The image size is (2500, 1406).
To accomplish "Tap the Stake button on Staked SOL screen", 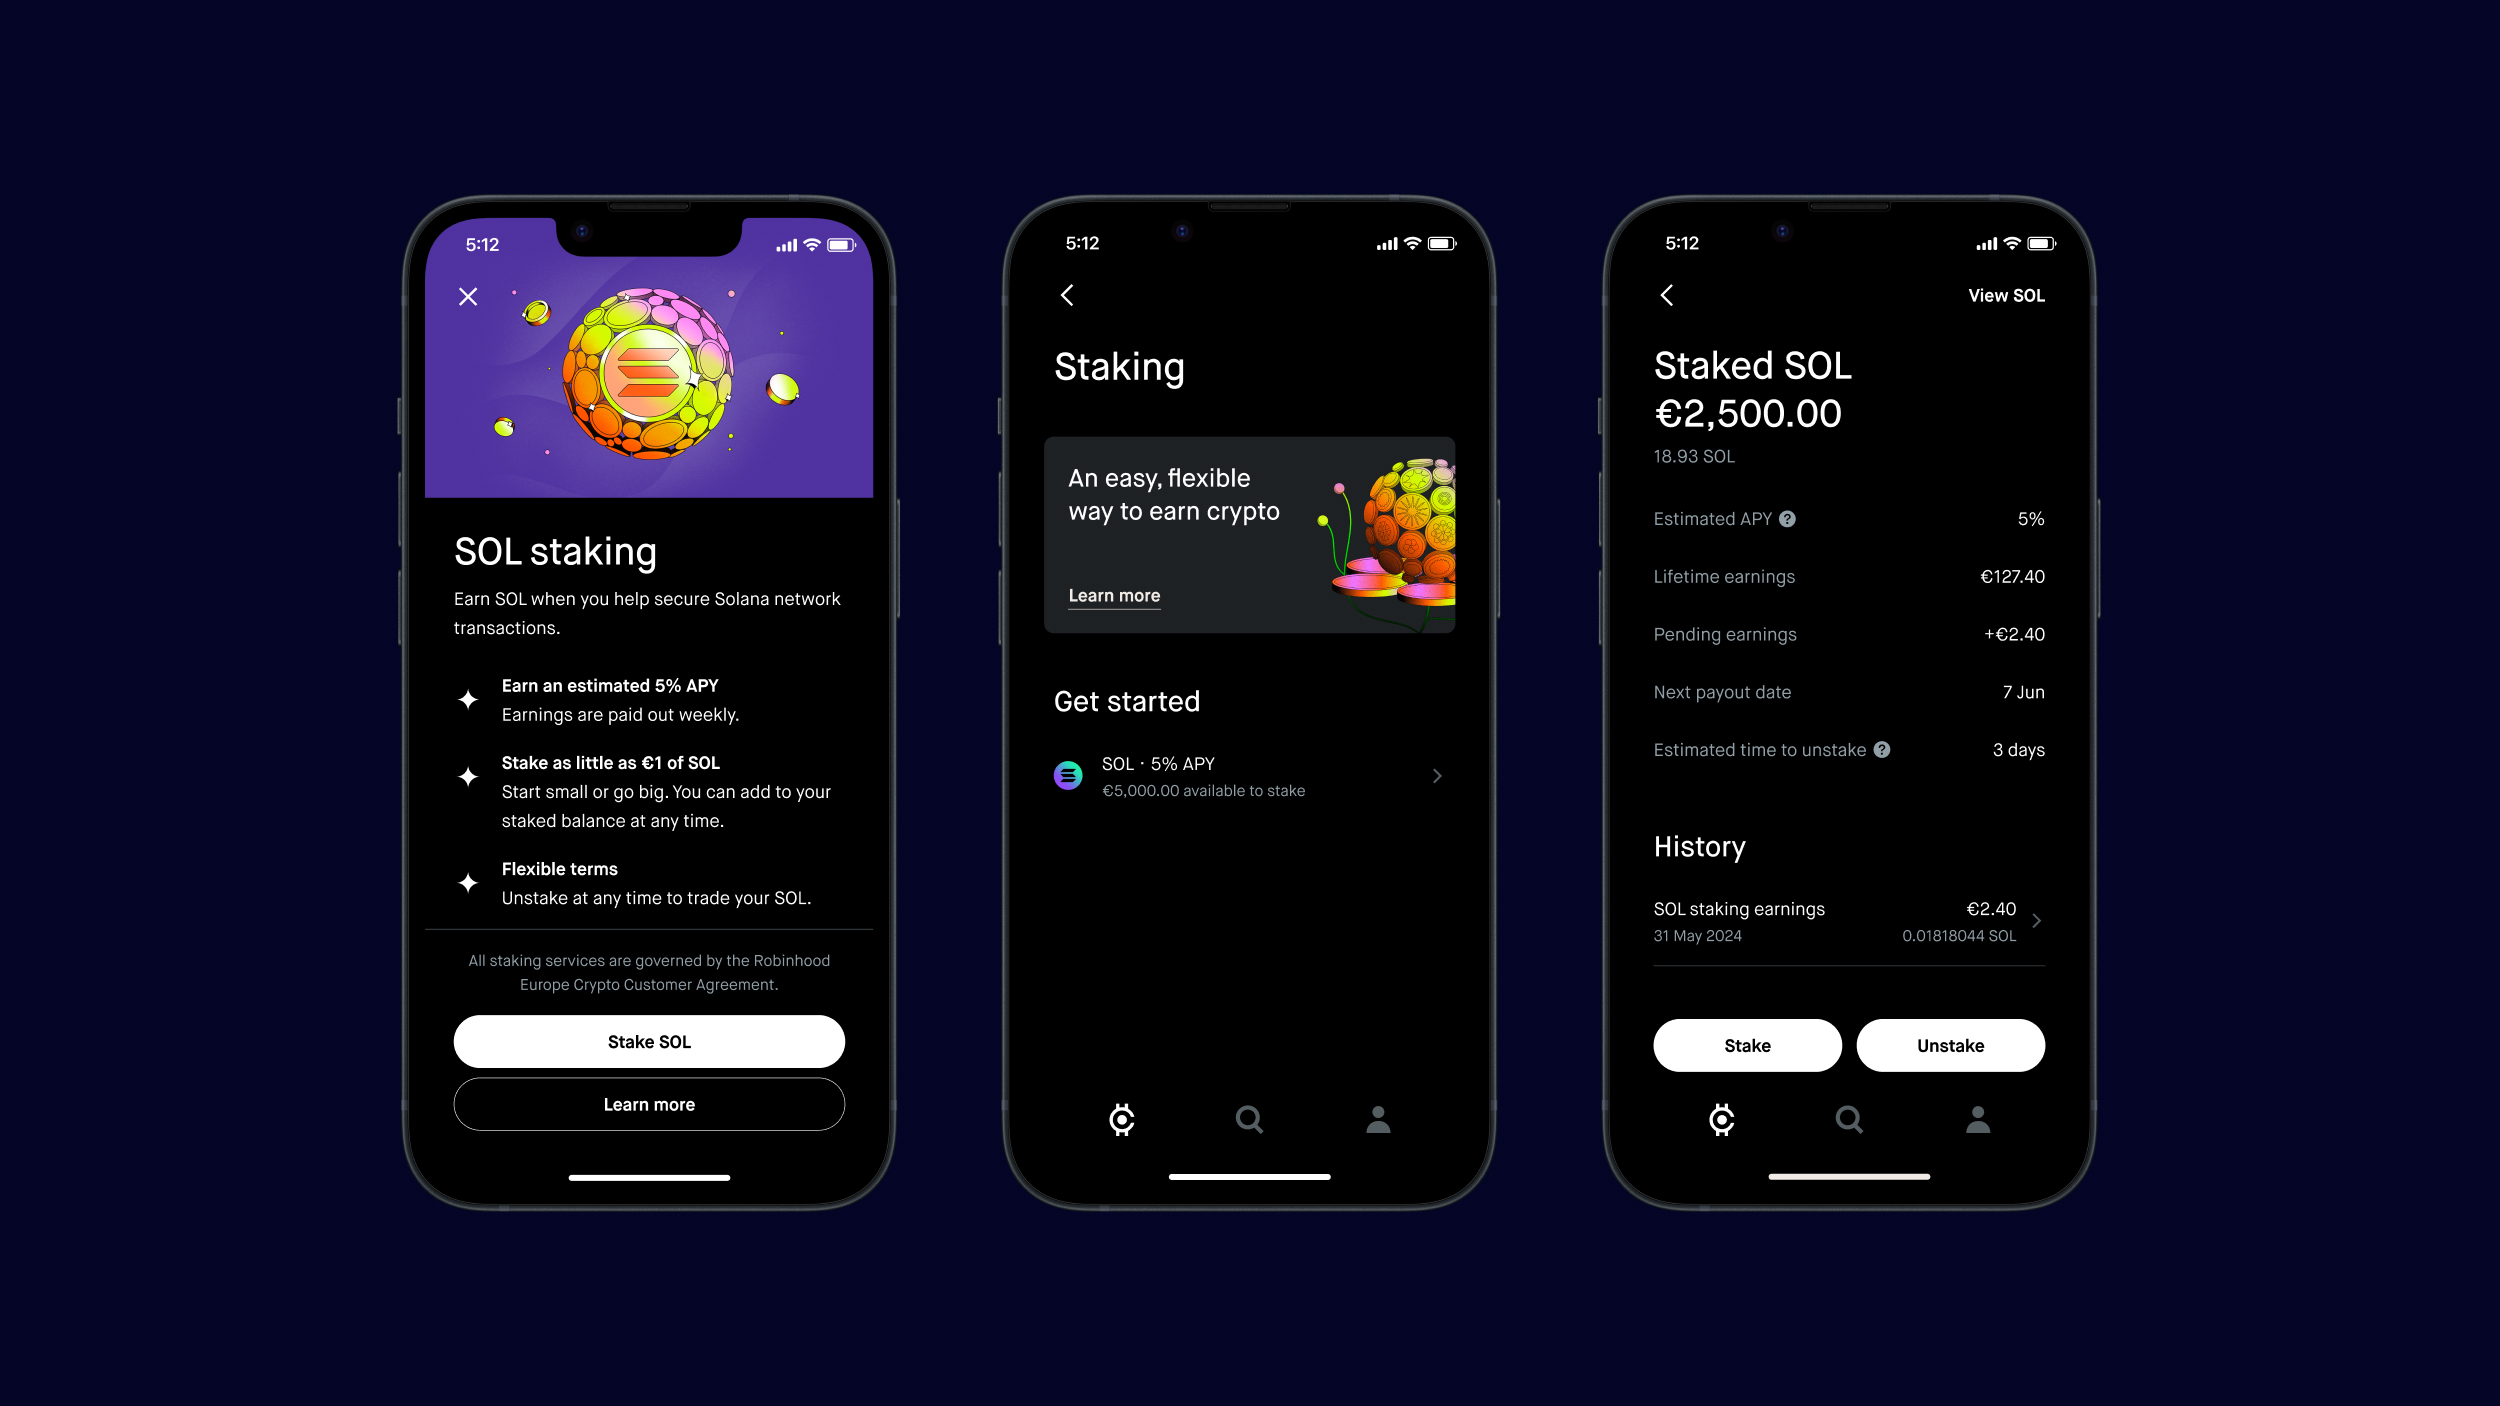I will coord(1746,1044).
